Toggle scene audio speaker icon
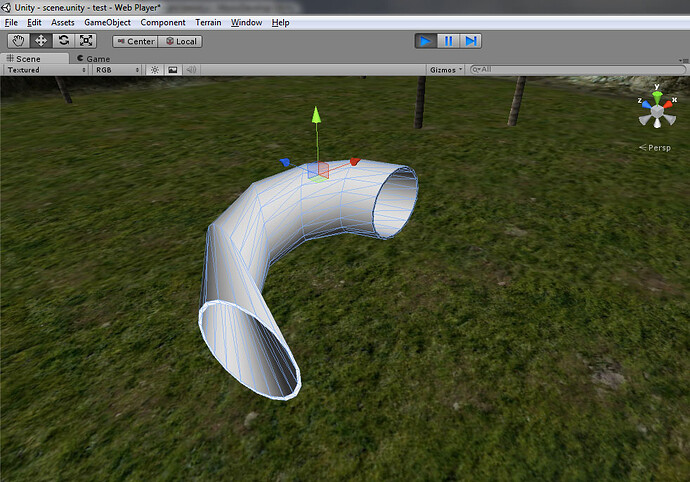690x482 pixels. coord(191,70)
